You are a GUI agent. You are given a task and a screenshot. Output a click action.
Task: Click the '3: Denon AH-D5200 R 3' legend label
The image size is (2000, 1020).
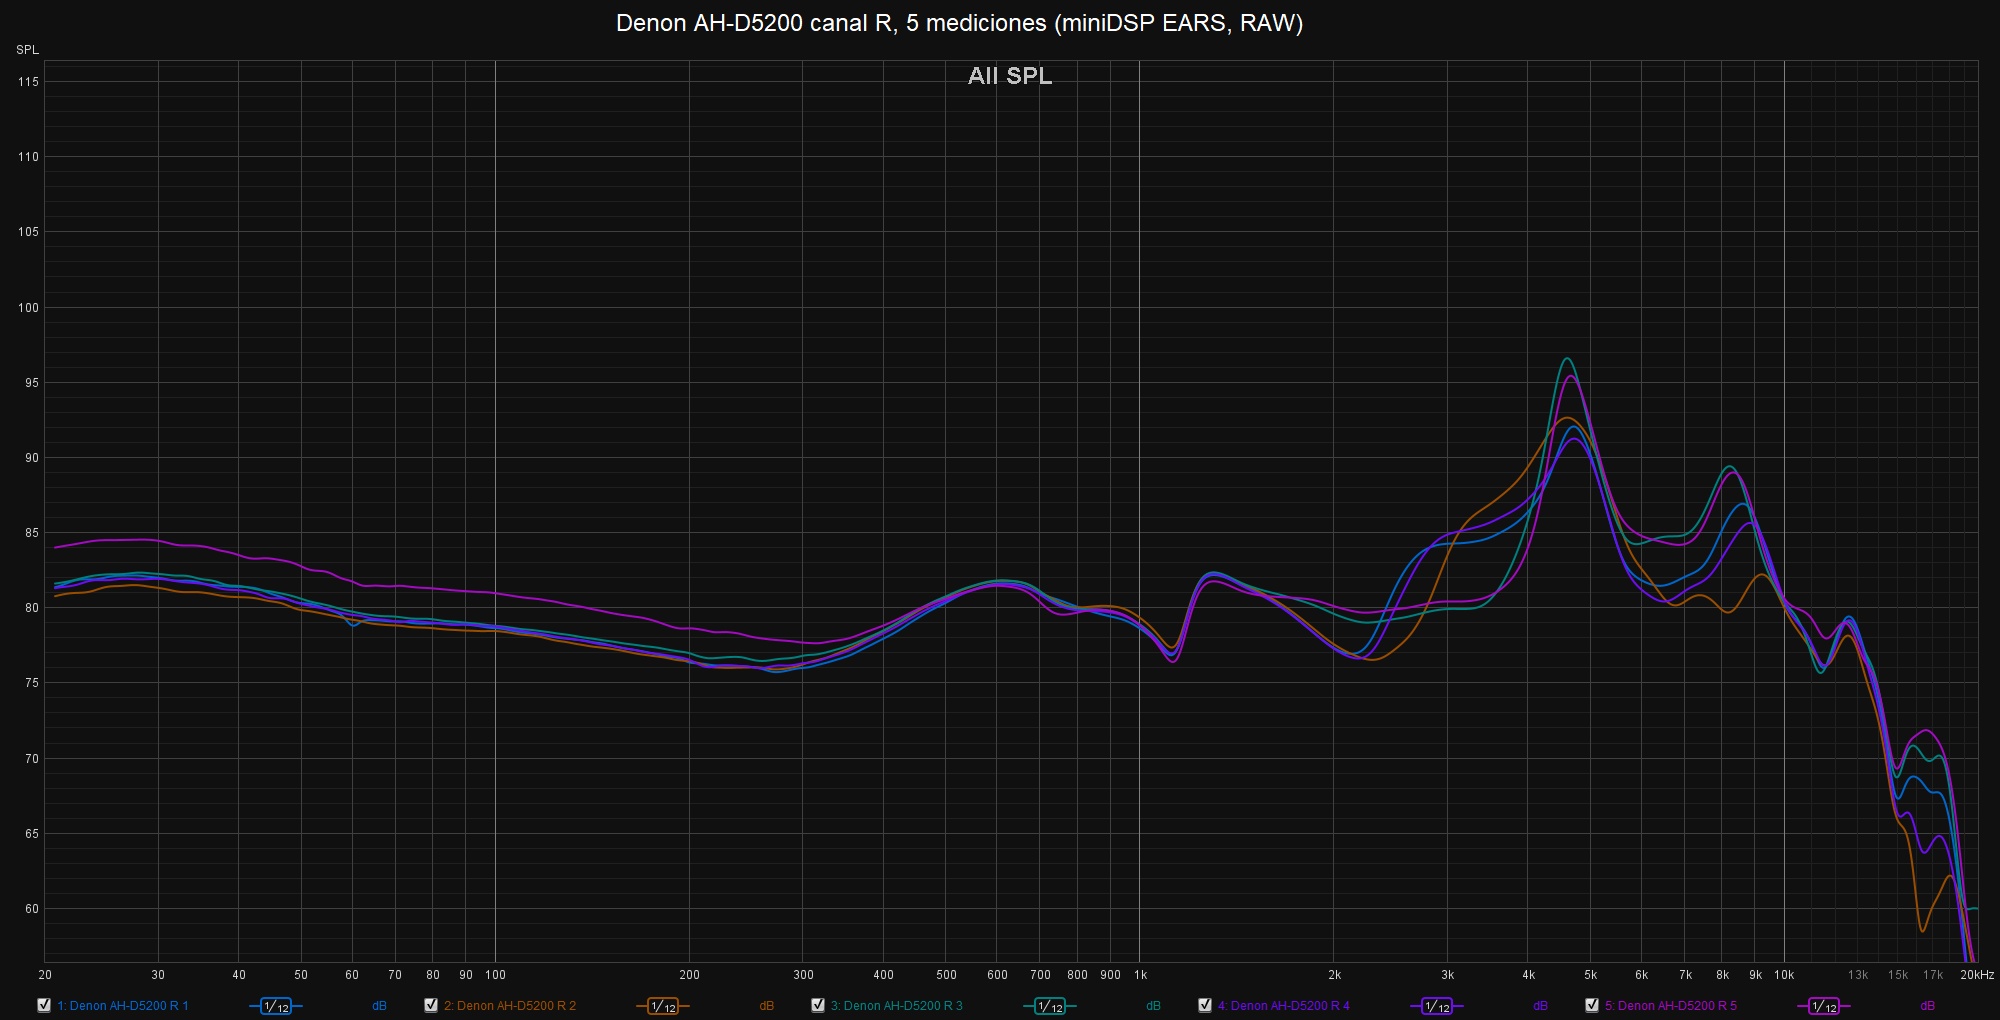pos(897,1006)
